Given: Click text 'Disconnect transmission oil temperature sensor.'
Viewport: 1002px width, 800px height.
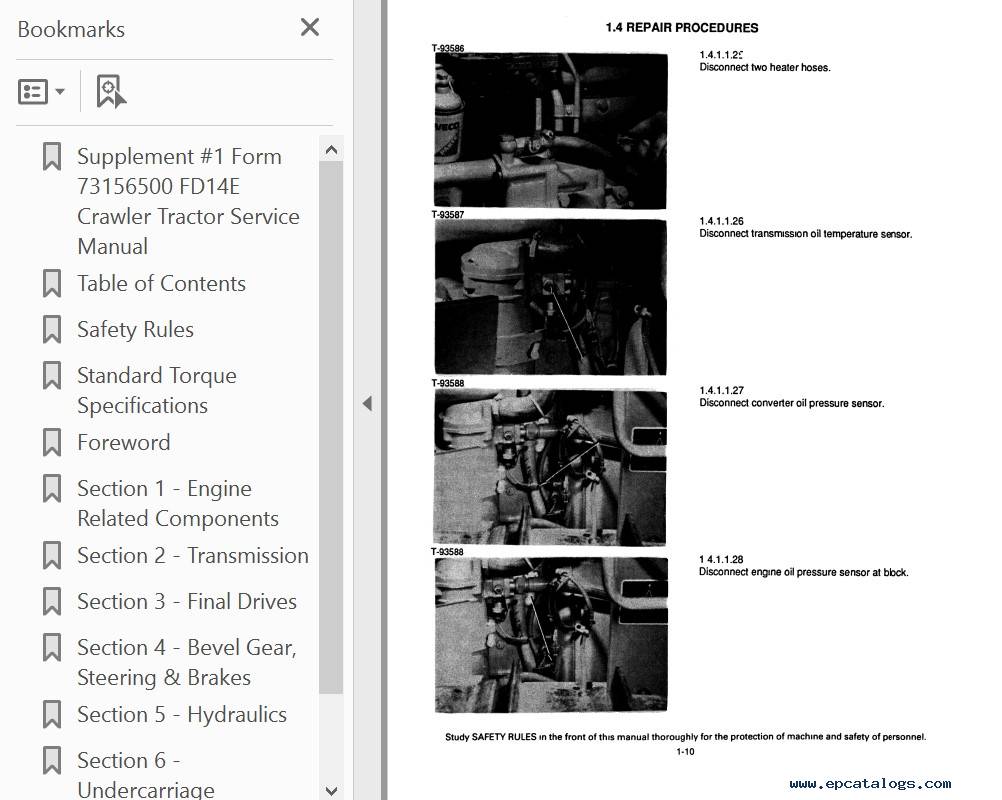Looking at the screenshot, I should coord(805,234).
